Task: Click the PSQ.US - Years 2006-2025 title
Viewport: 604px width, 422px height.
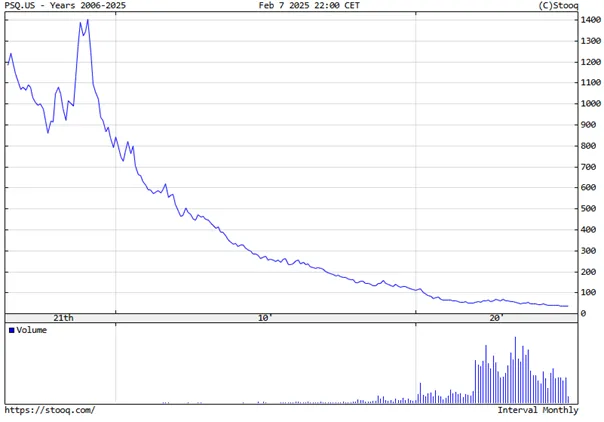Action: 65,5
